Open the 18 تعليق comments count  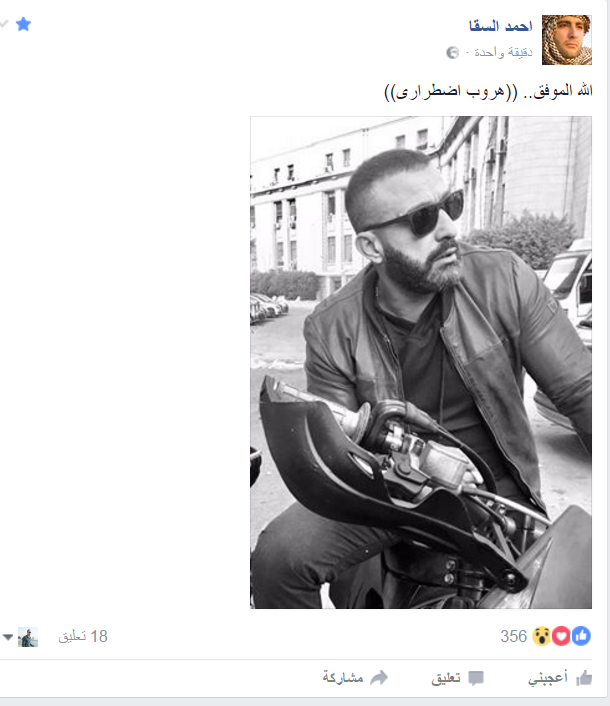point(83,636)
